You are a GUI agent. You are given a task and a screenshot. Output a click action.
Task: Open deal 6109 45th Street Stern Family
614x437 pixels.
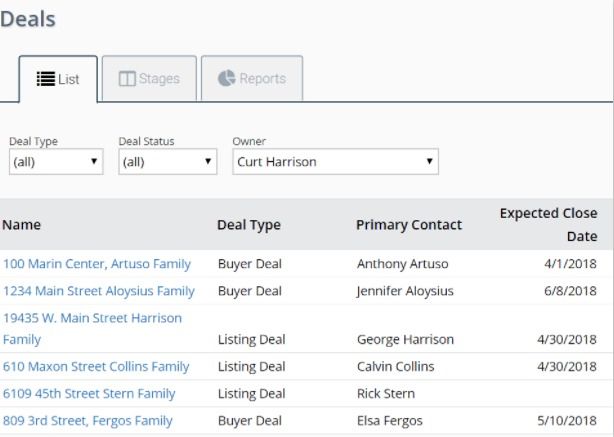pyautogui.click(x=89, y=394)
